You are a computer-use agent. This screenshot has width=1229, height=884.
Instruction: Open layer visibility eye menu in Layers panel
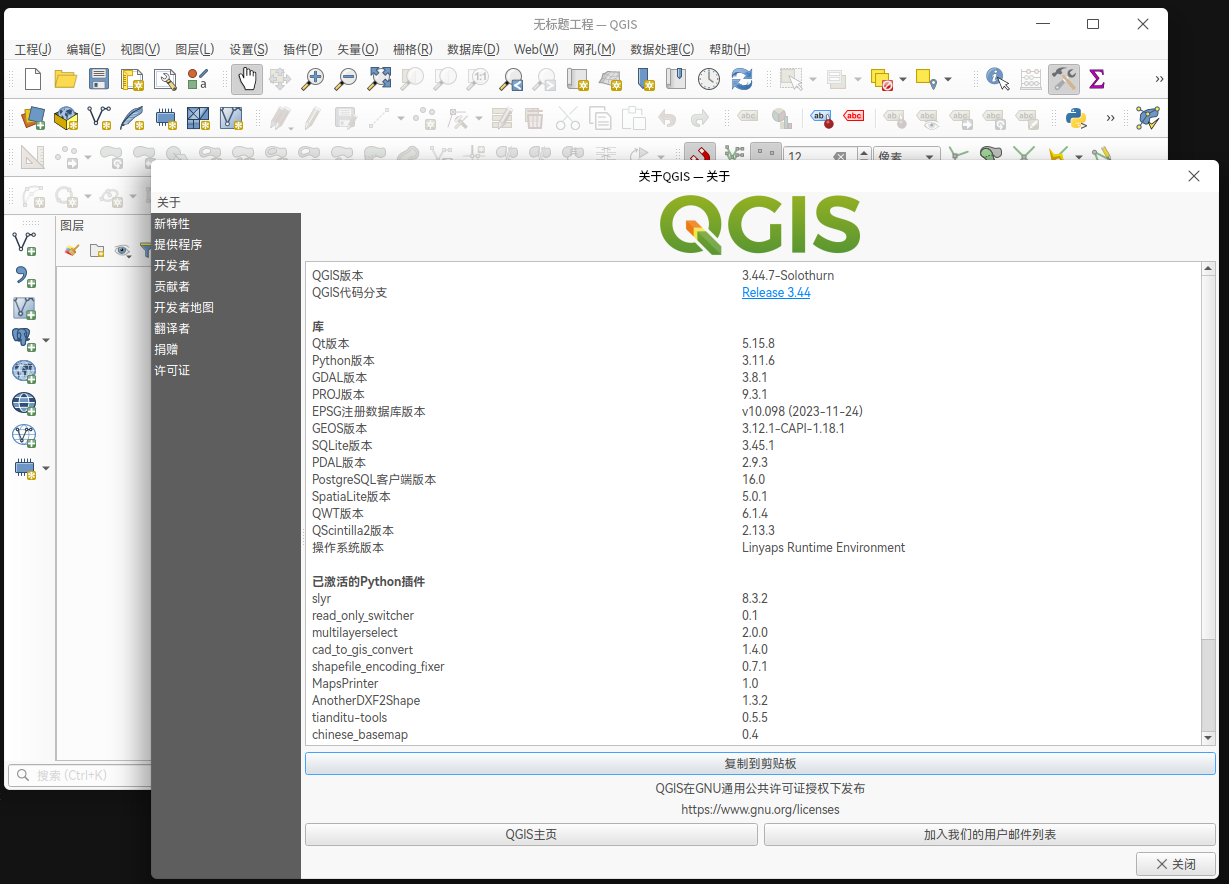tap(123, 251)
